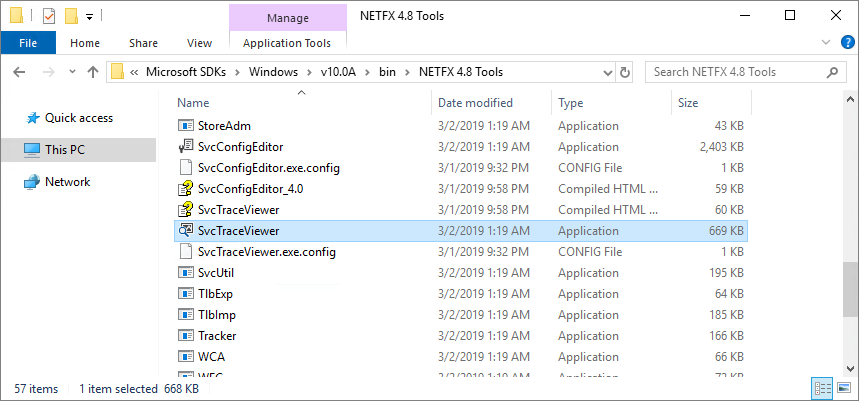Viewport: 859px width, 401px height.
Task: Open the View ribbon tab
Action: click(x=199, y=43)
